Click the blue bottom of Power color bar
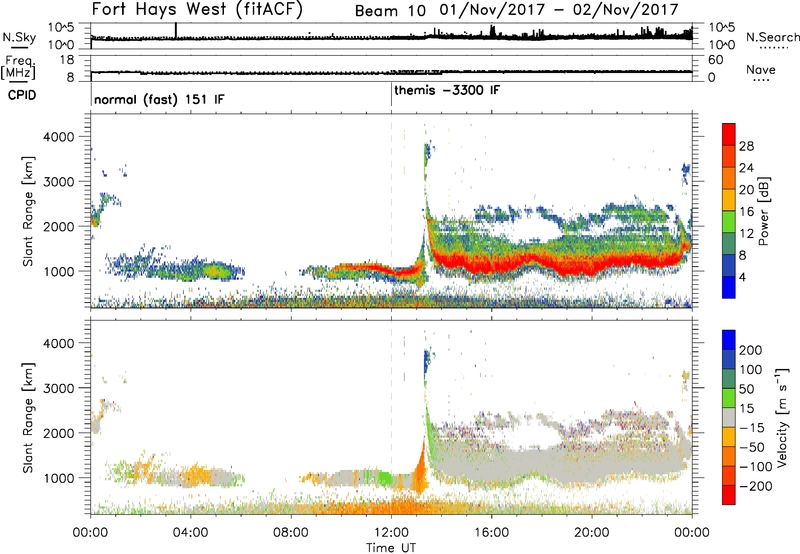This screenshot has height=554, width=800. (729, 287)
